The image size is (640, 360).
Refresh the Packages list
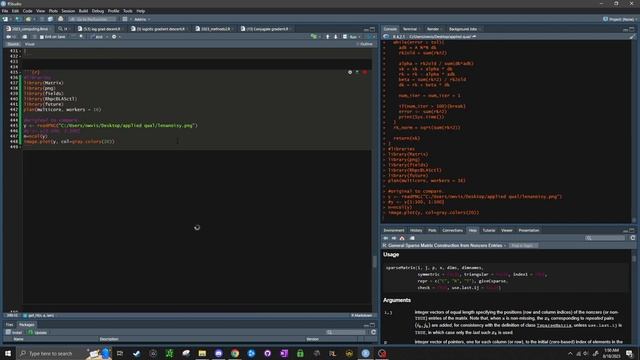(373, 332)
